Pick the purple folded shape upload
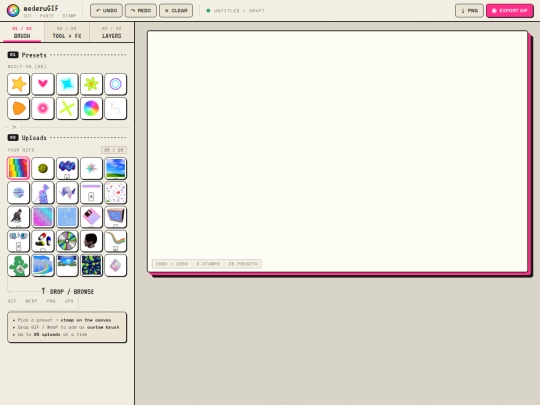This screenshot has width=540, height=405. (x=67, y=193)
